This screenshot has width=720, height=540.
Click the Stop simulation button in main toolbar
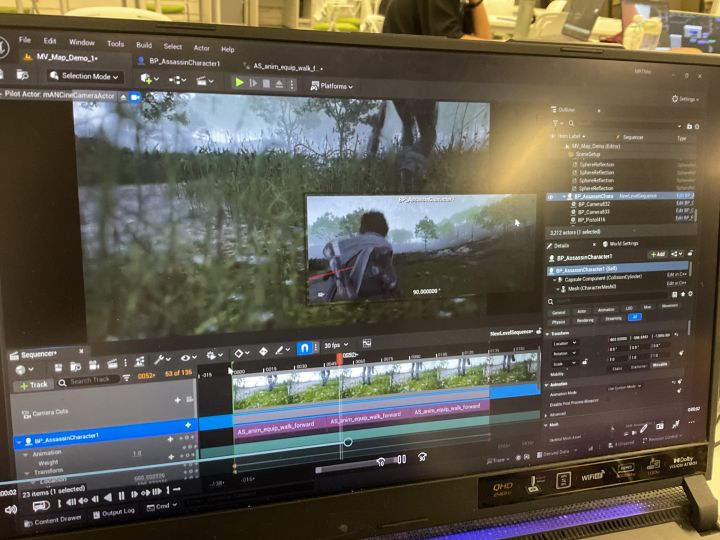click(266, 84)
